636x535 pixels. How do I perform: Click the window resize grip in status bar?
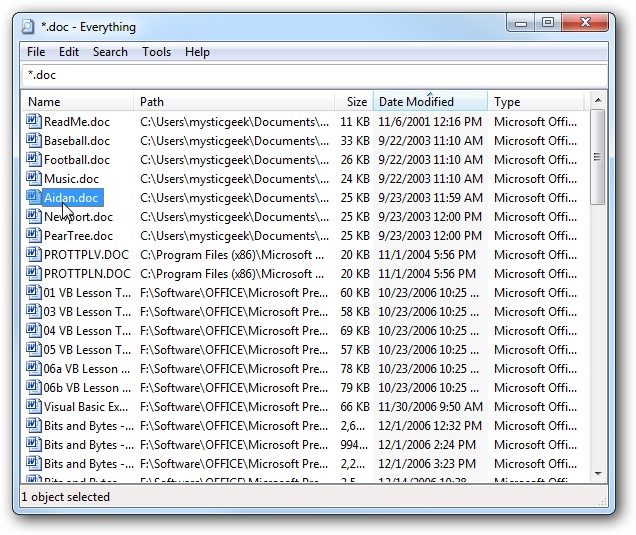pyautogui.click(x=602, y=501)
